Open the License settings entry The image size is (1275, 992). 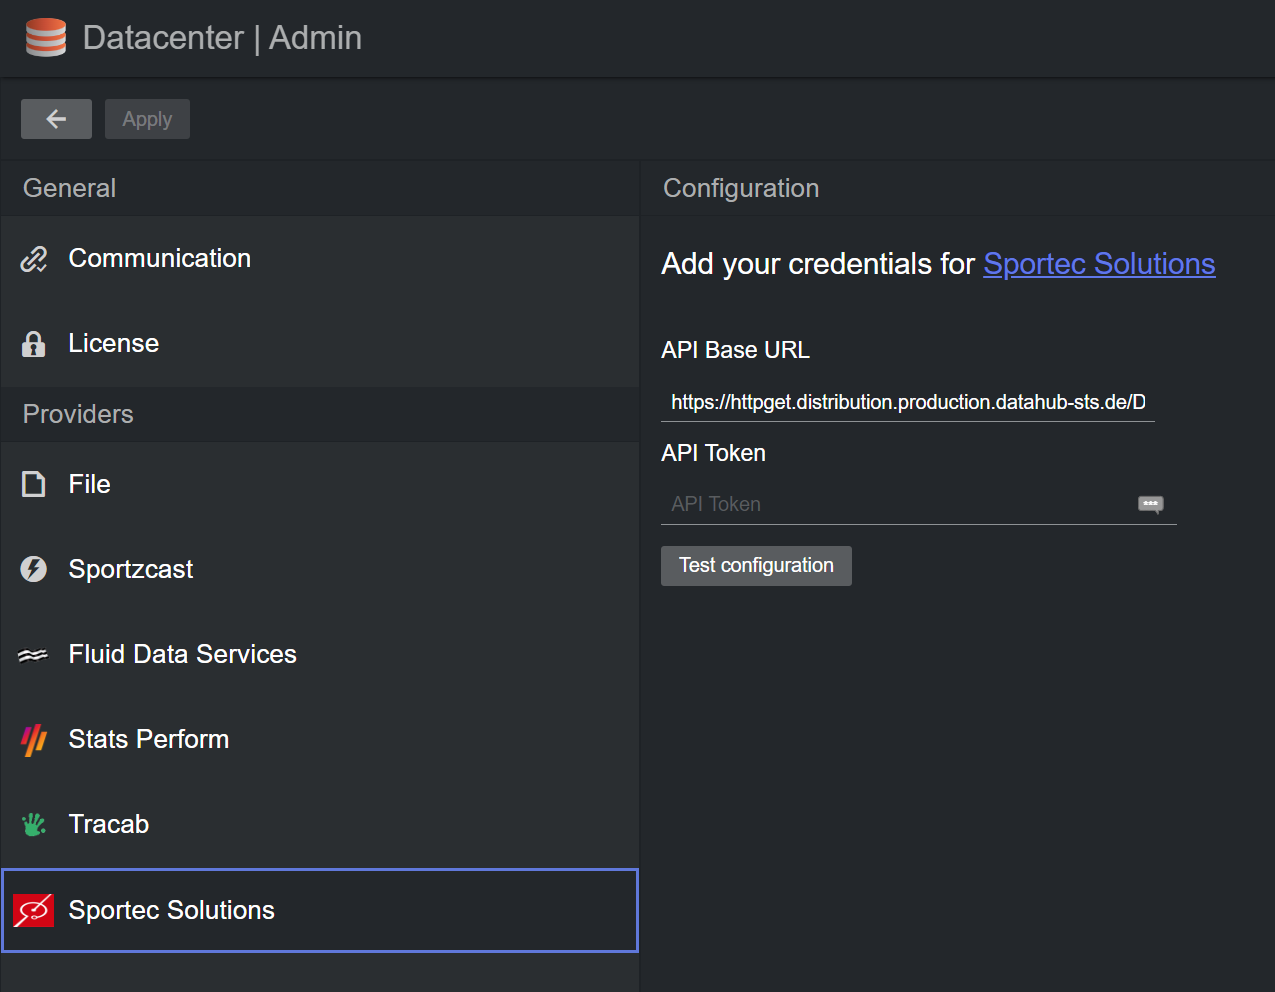click(x=320, y=344)
